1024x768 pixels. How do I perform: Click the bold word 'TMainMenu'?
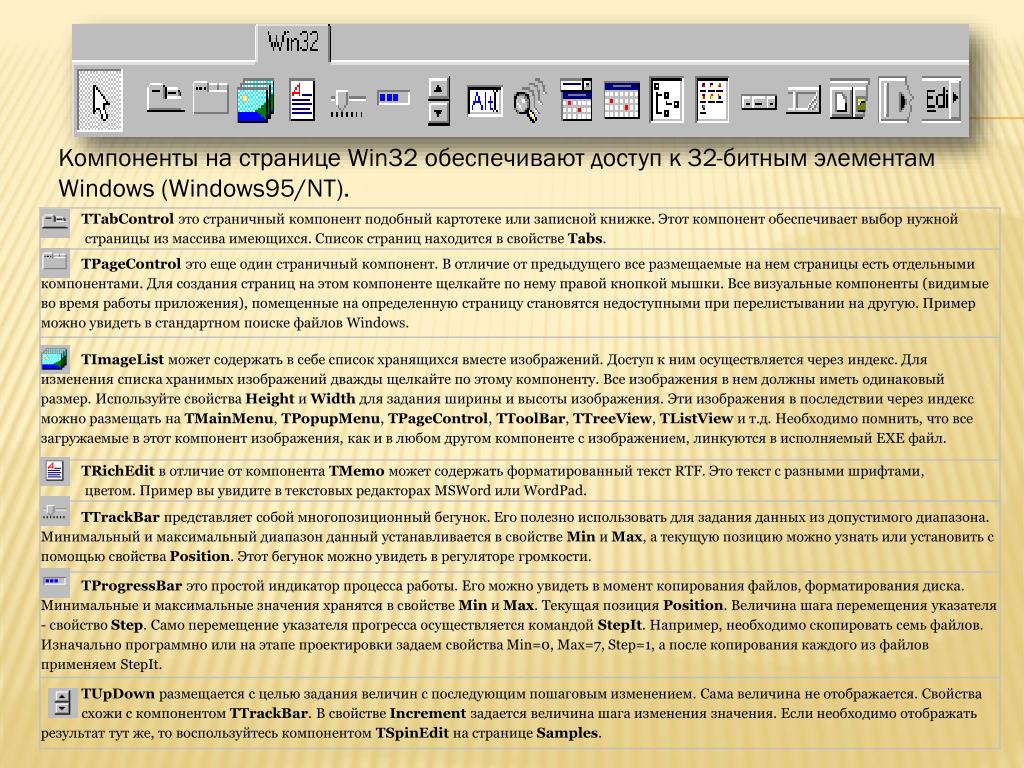[x=231, y=418]
